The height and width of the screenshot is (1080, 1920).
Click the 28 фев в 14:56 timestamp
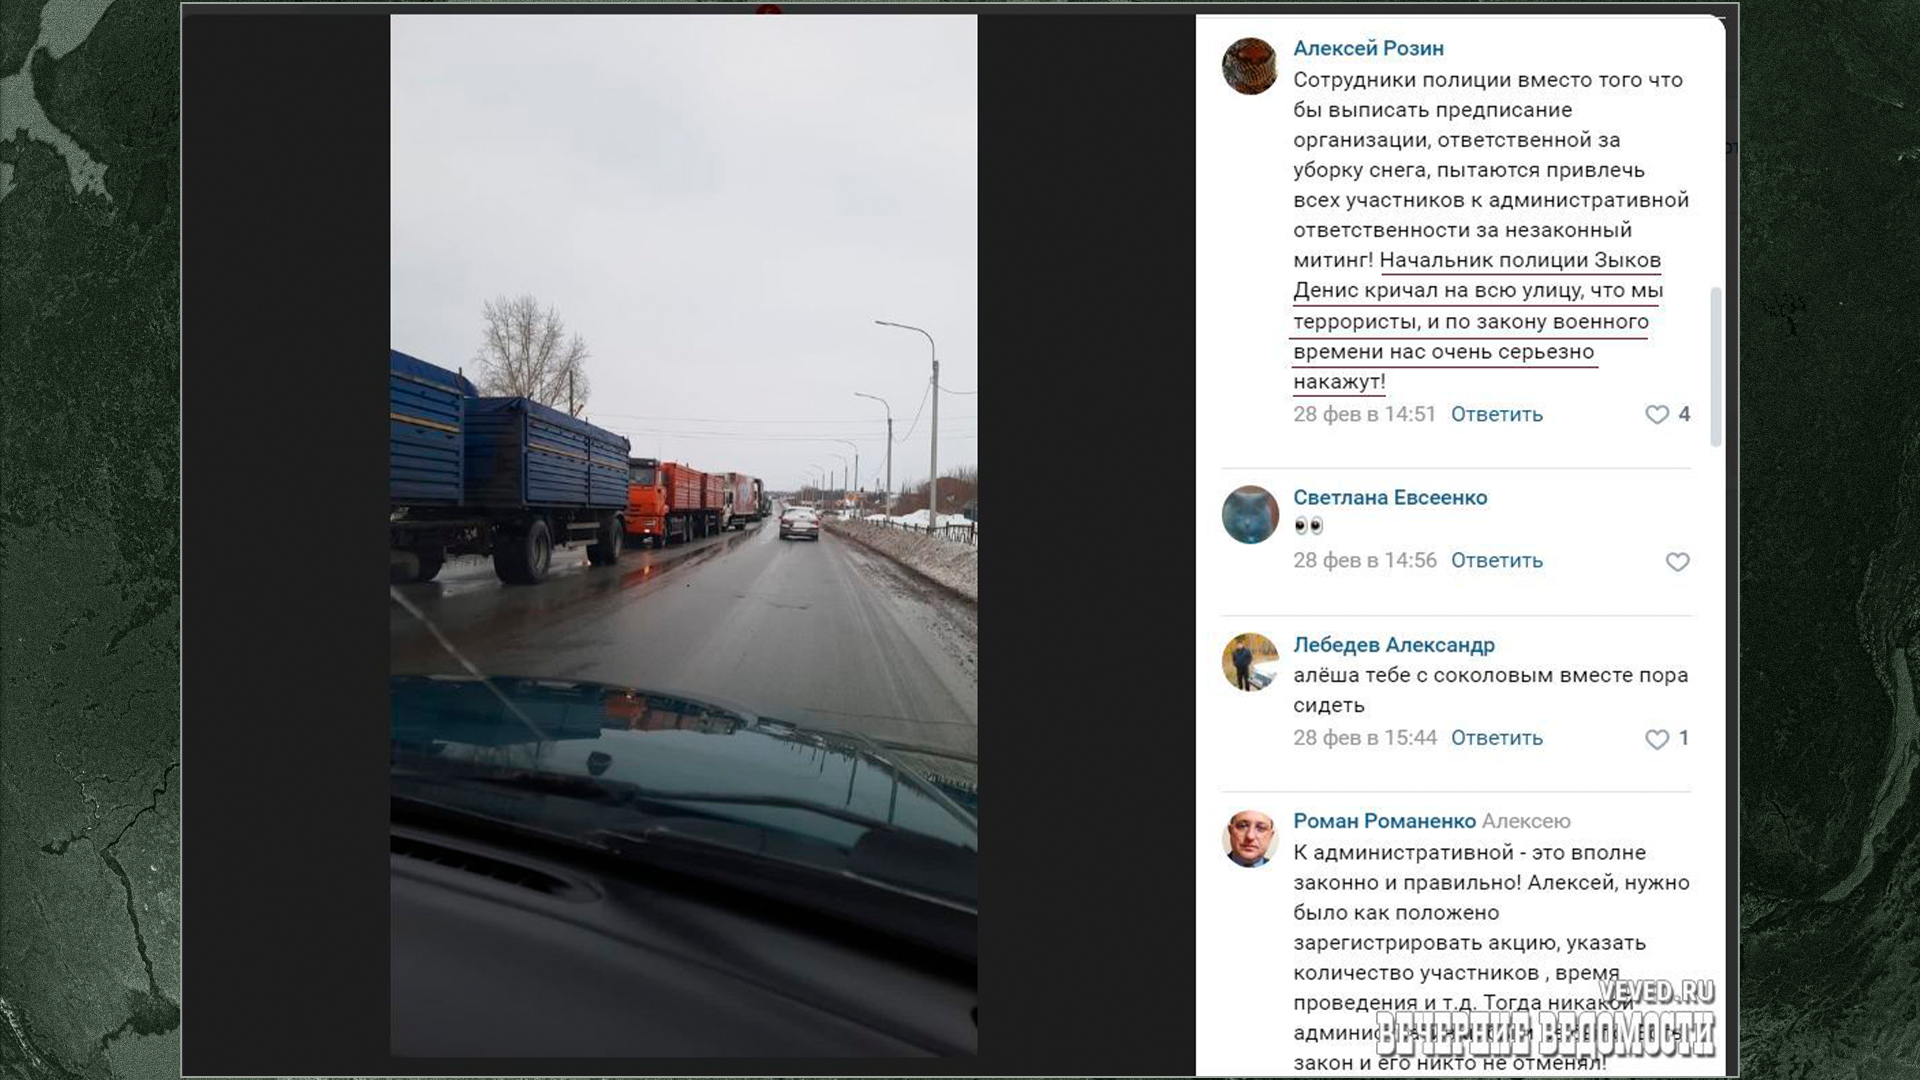1364,561
